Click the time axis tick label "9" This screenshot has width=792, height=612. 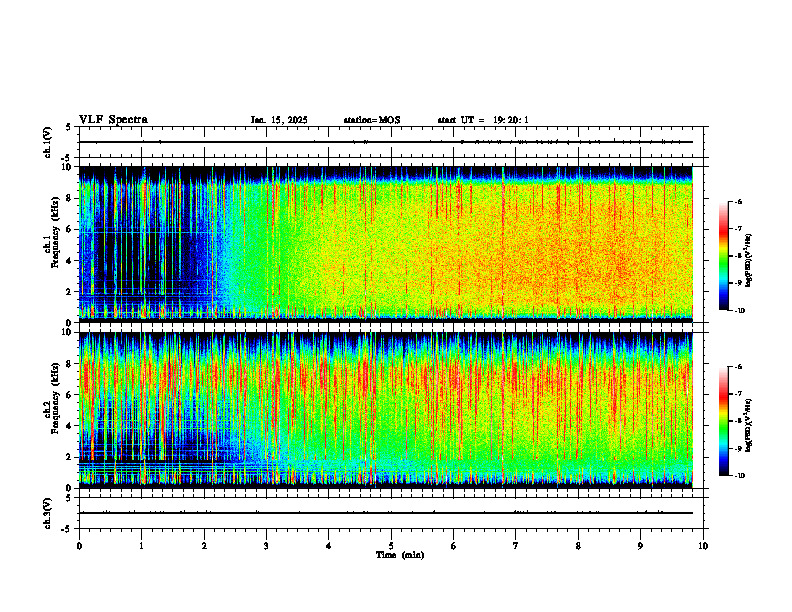coord(640,546)
